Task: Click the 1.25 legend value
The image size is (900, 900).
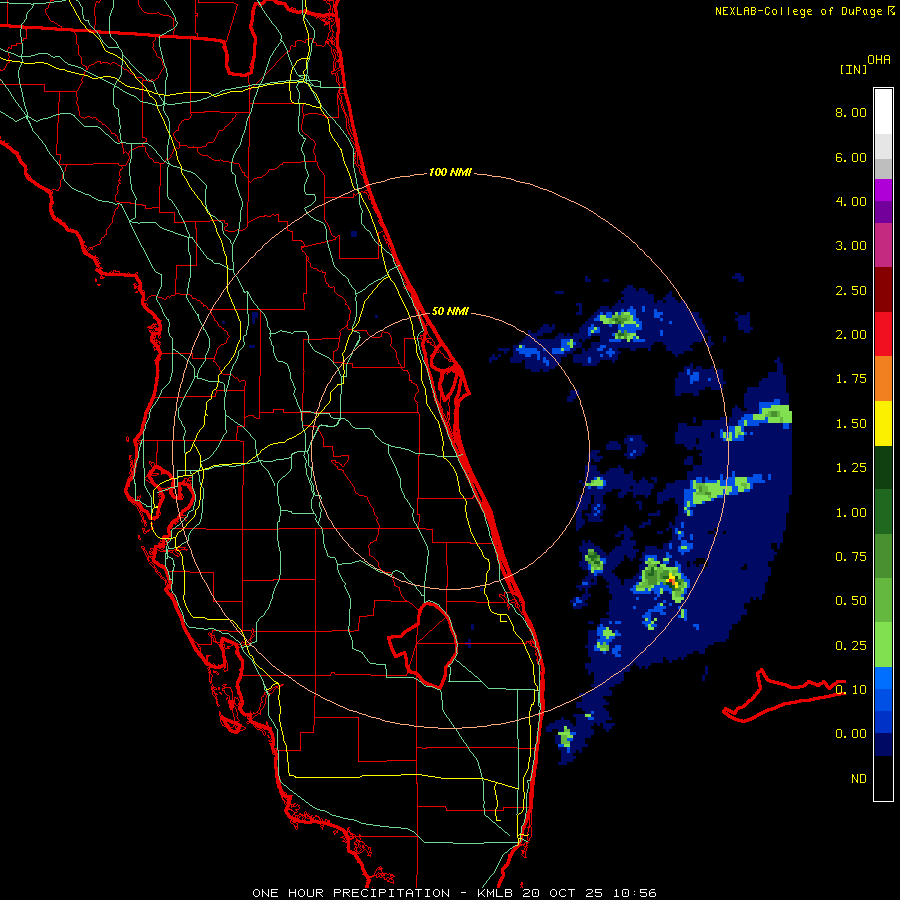Action: [x=851, y=468]
